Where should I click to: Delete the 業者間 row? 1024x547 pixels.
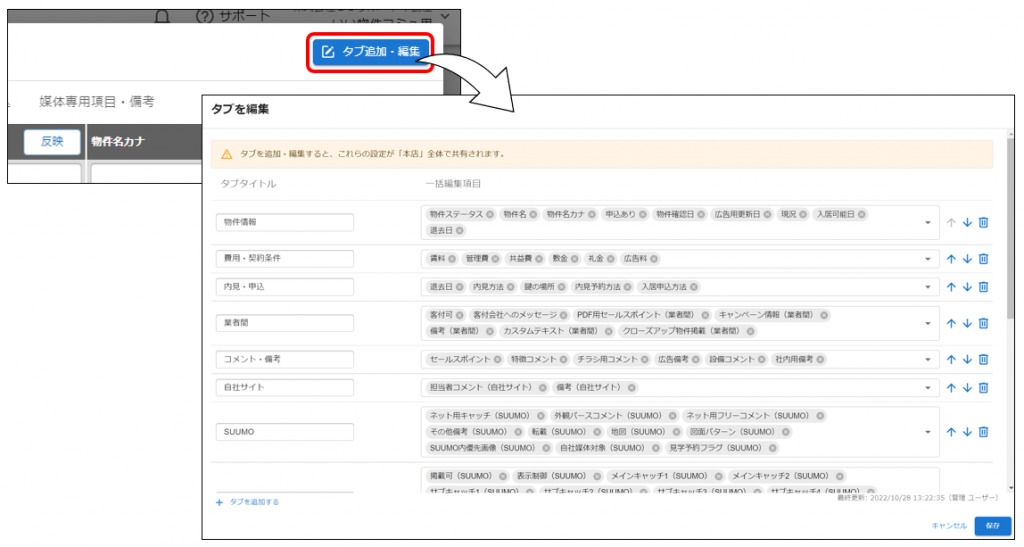pos(984,323)
